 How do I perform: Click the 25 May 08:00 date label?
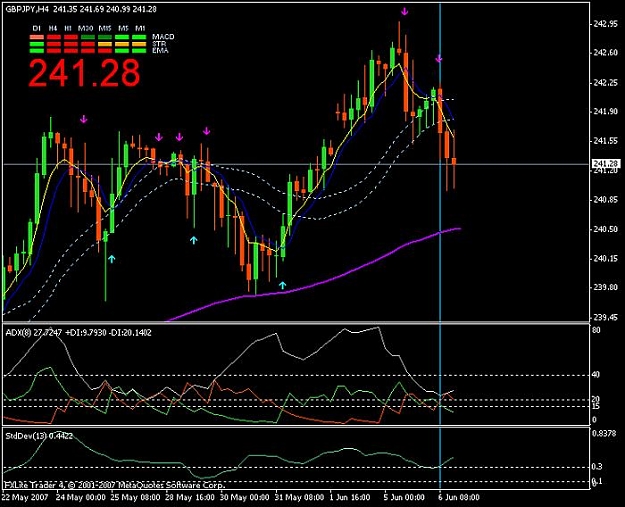pyautogui.click(x=135, y=497)
